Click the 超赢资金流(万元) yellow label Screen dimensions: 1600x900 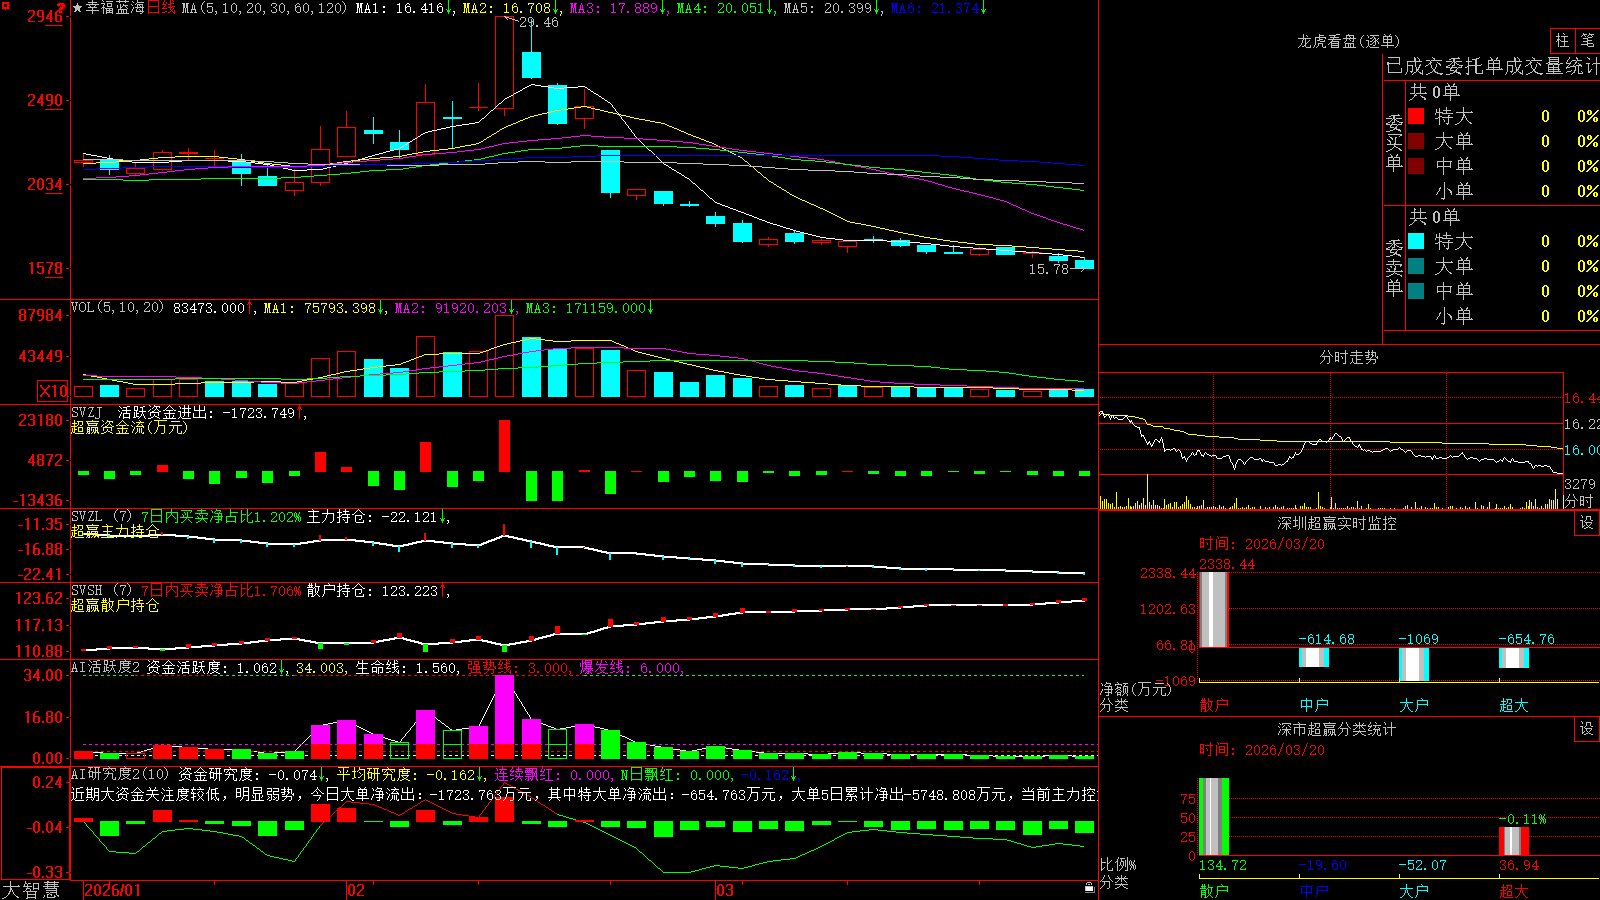pyautogui.click(x=129, y=427)
